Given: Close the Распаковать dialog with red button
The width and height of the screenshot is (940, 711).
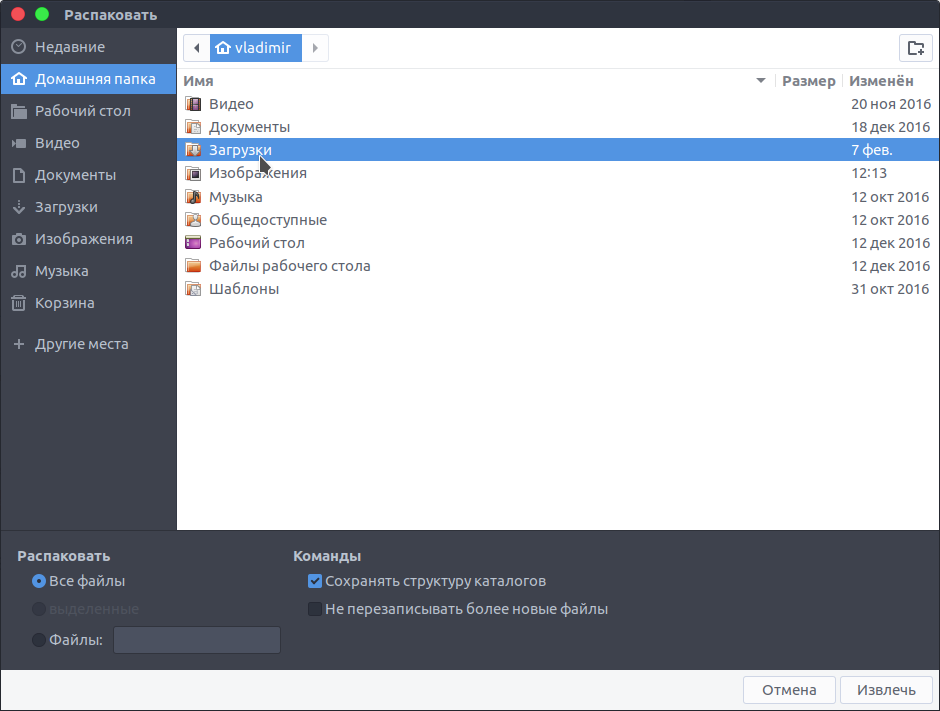Looking at the screenshot, I should [18, 14].
